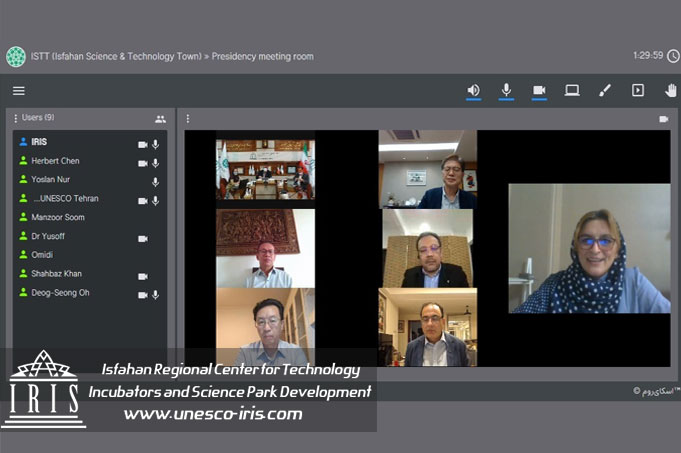The image size is (681, 453).
Task: Select Herbert Chen in users list
Action: click(x=55, y=161)
